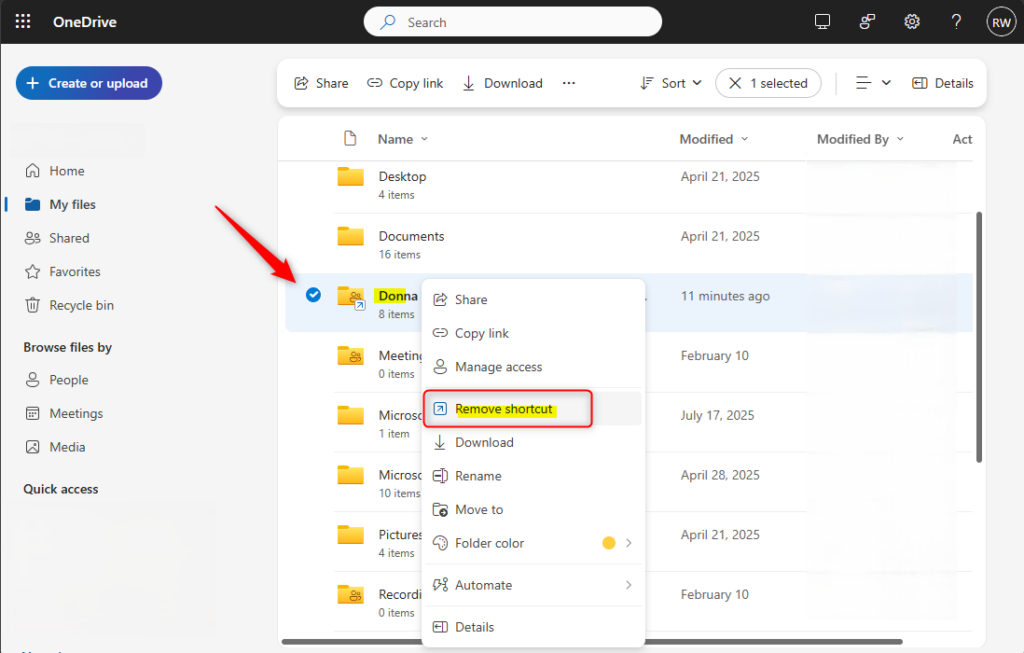This screenshot has height=653, width=1024.
Task: Open the Settings gear icon
Action: pyautogui.click(x=912, y=22)
